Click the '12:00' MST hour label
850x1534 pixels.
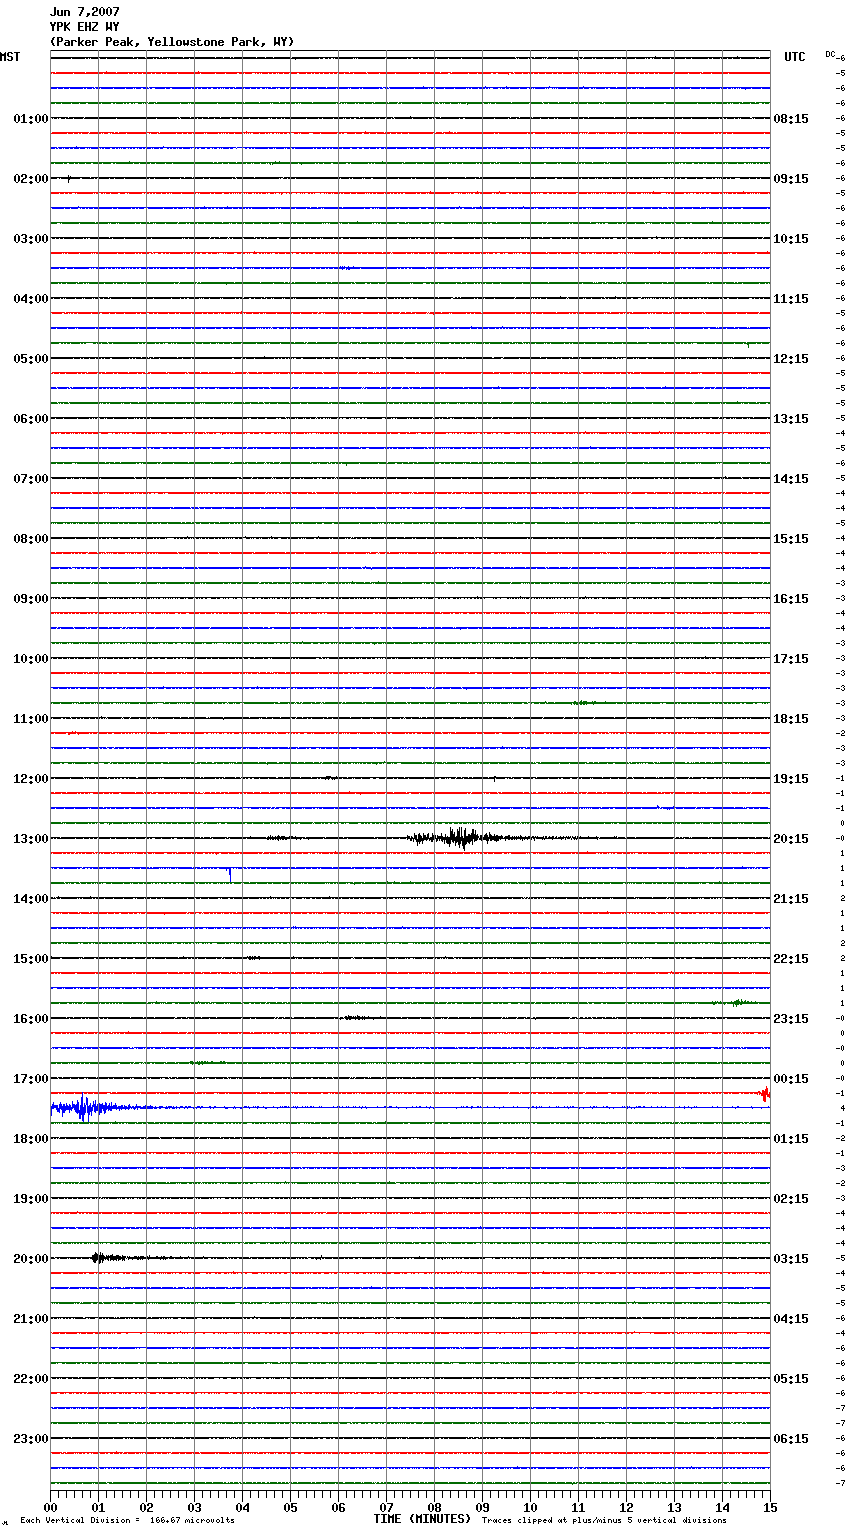[x=31, y=779]
